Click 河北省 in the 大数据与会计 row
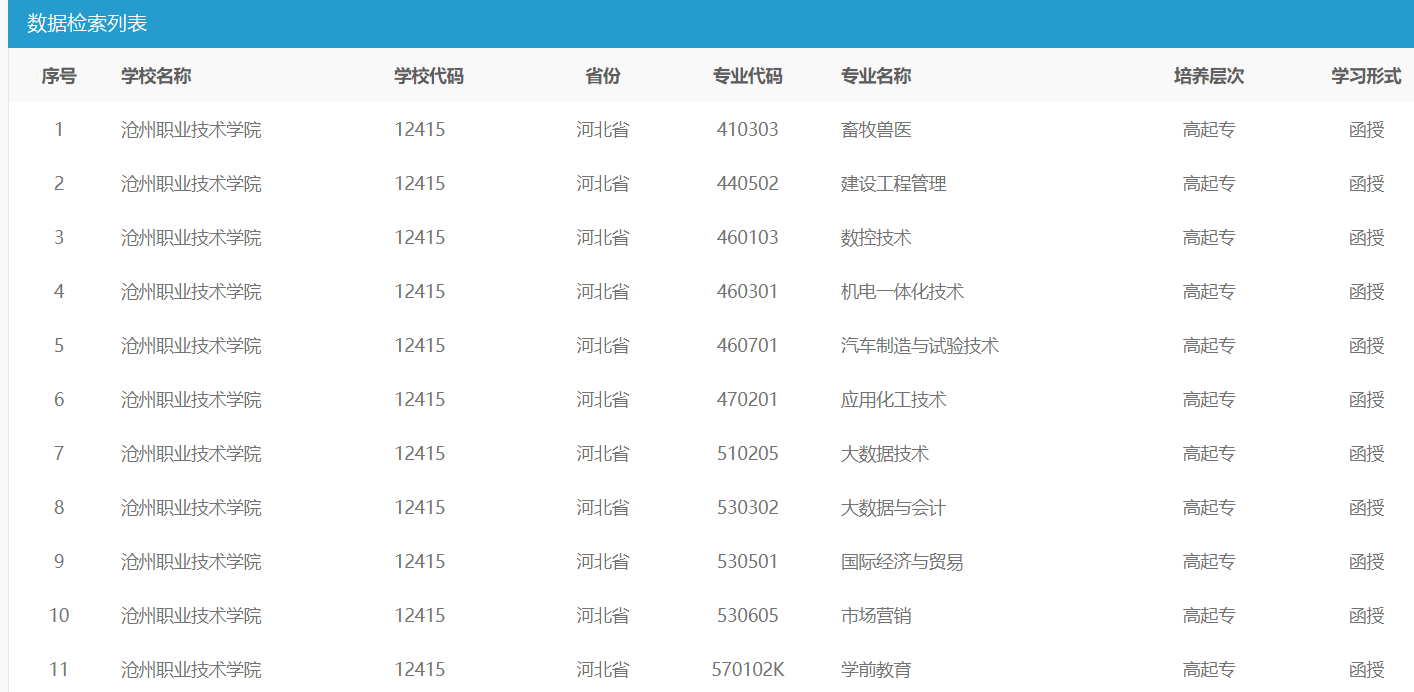Image resolution: width=1414 pixels, height=692 pixels. point(603,508)
